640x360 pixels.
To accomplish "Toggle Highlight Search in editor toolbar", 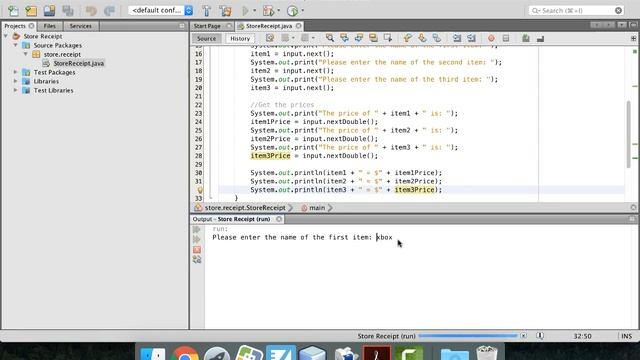I will (x=373, y=38).
